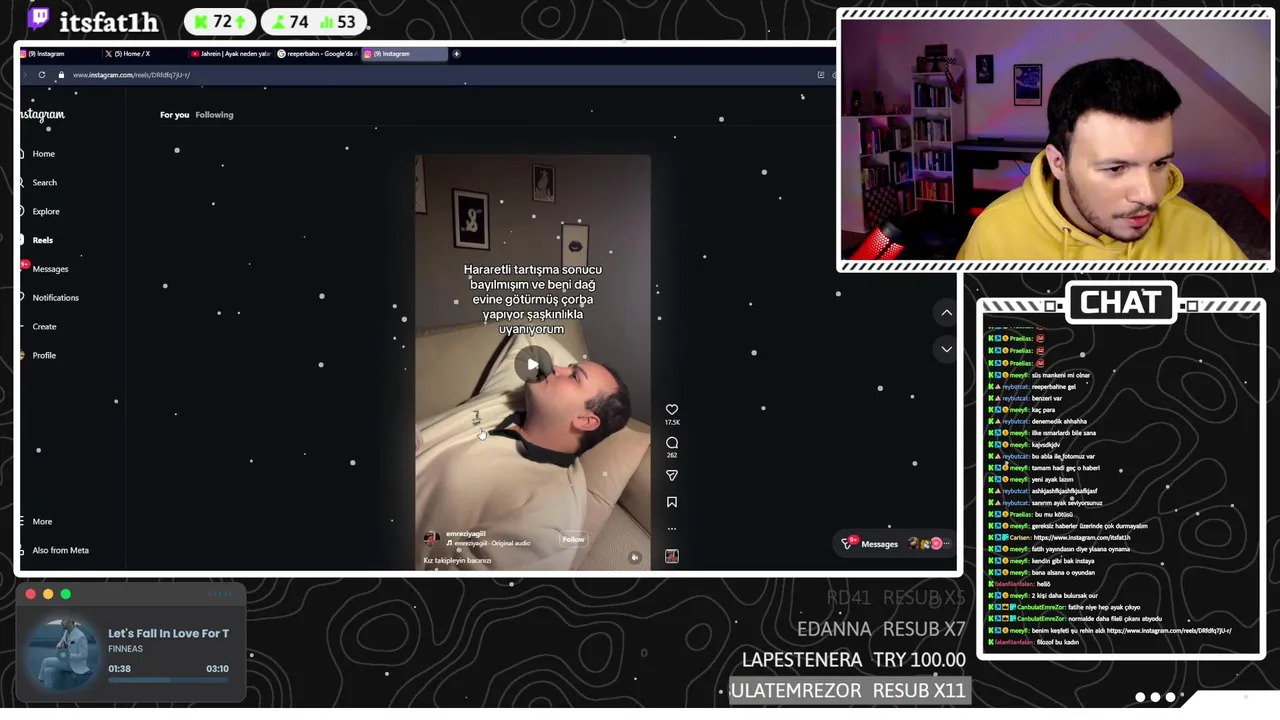Click the CHAT header label
This screenshot has height=720, width=1280.
[1120, 302]
